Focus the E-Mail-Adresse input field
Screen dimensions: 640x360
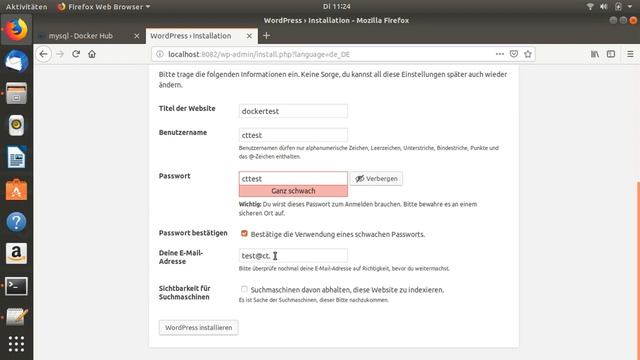pyautogui.click(x=293, y=256)
